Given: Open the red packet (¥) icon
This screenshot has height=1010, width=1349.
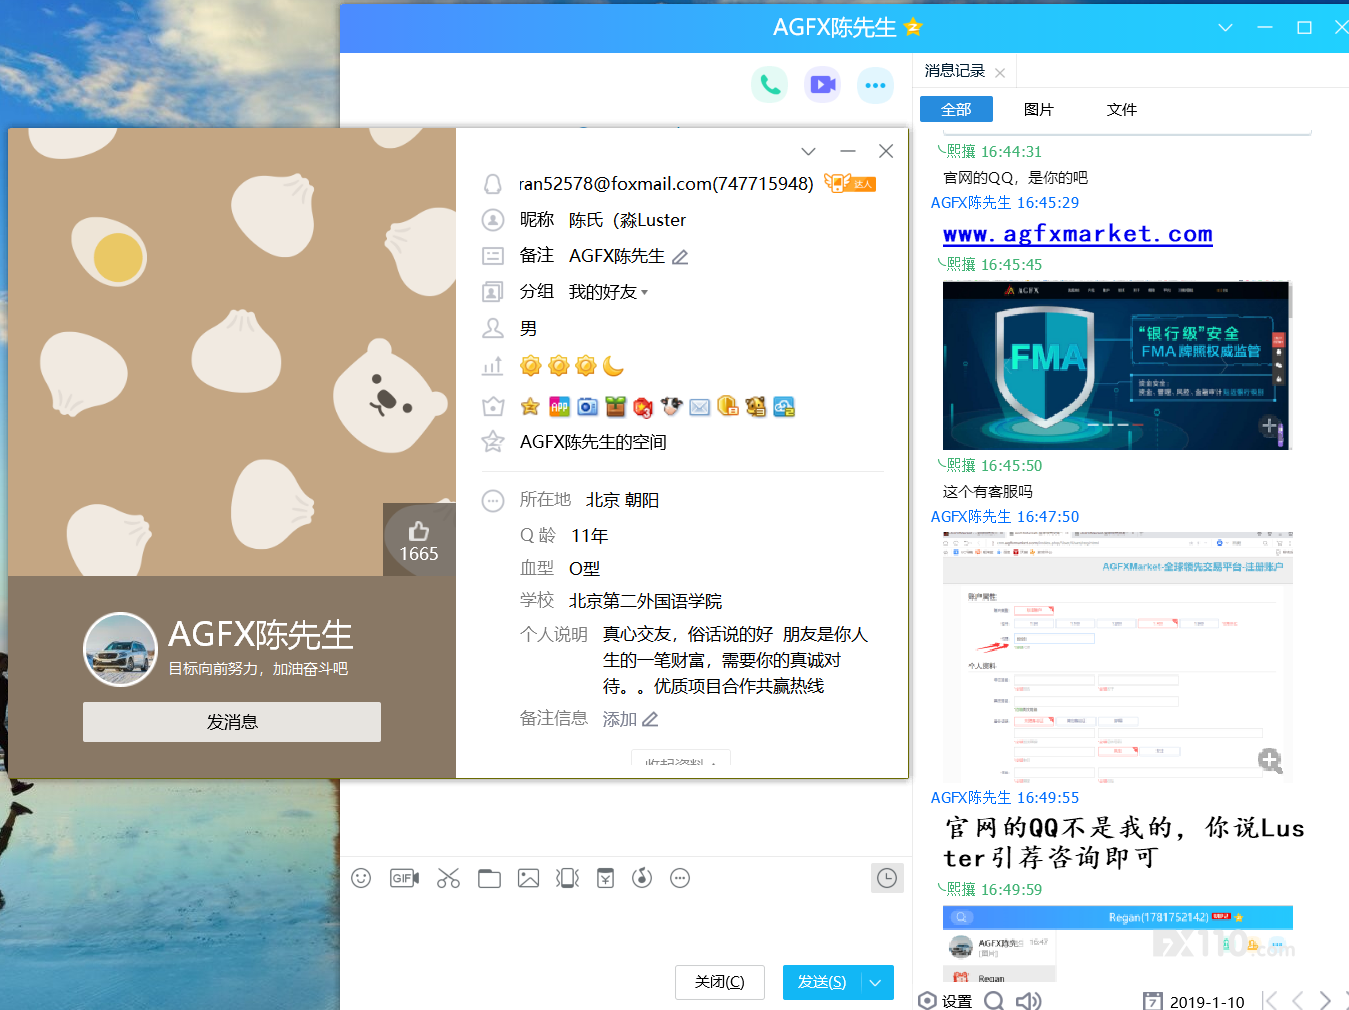Looking at the screenshot, I should [605, 878].
